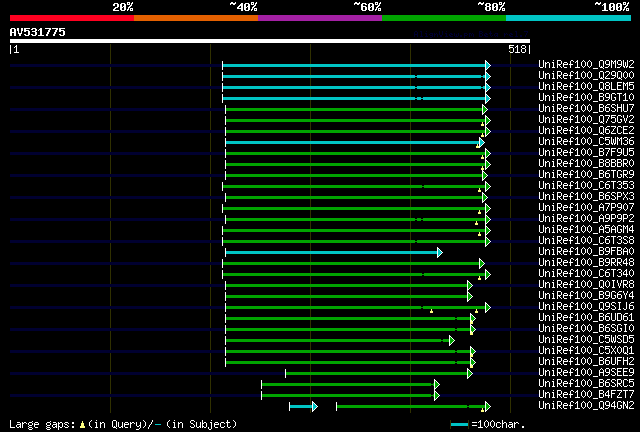This screenshot has height=432, width=640.
Task: Click the cyan alignment bar for Q9M9W2
Action: [x=354, y=65]
